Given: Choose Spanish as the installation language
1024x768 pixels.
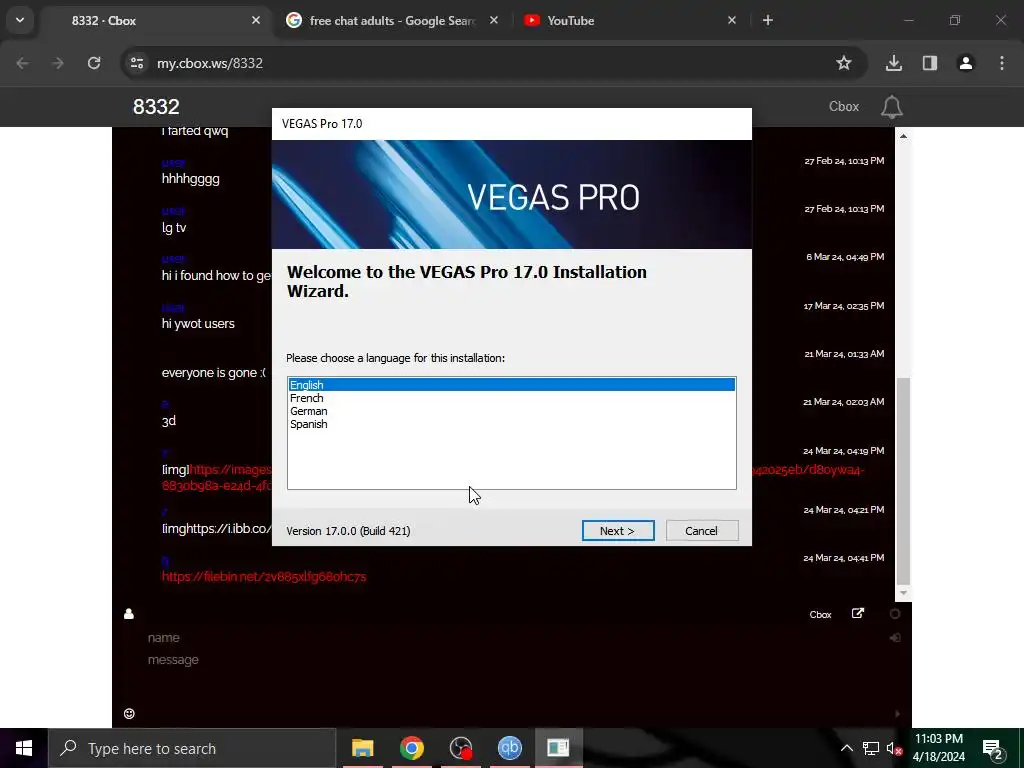Looking at the screenshot, I should click(511, 424).
